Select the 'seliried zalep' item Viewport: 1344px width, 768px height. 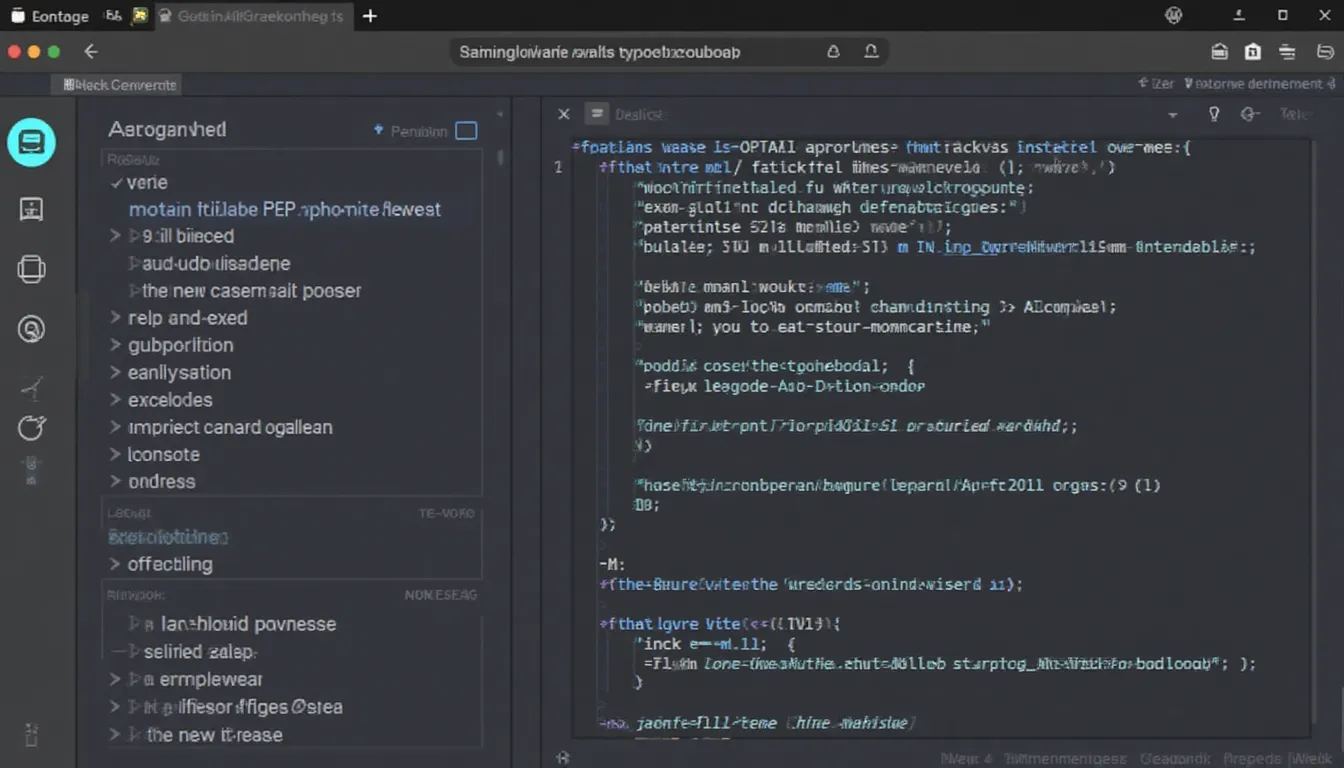[199, 651]
